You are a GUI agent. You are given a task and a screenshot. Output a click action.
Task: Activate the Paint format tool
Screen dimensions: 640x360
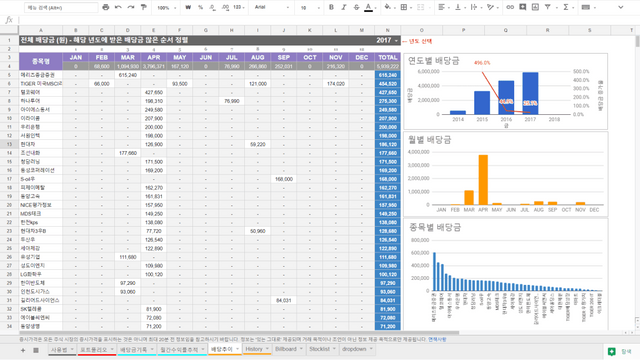[144, 7]
